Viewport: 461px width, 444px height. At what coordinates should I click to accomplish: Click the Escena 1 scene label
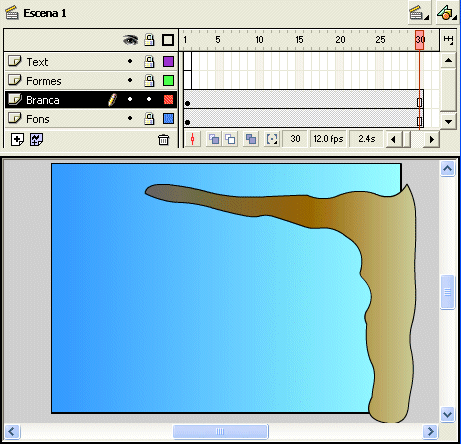(45, 13)
